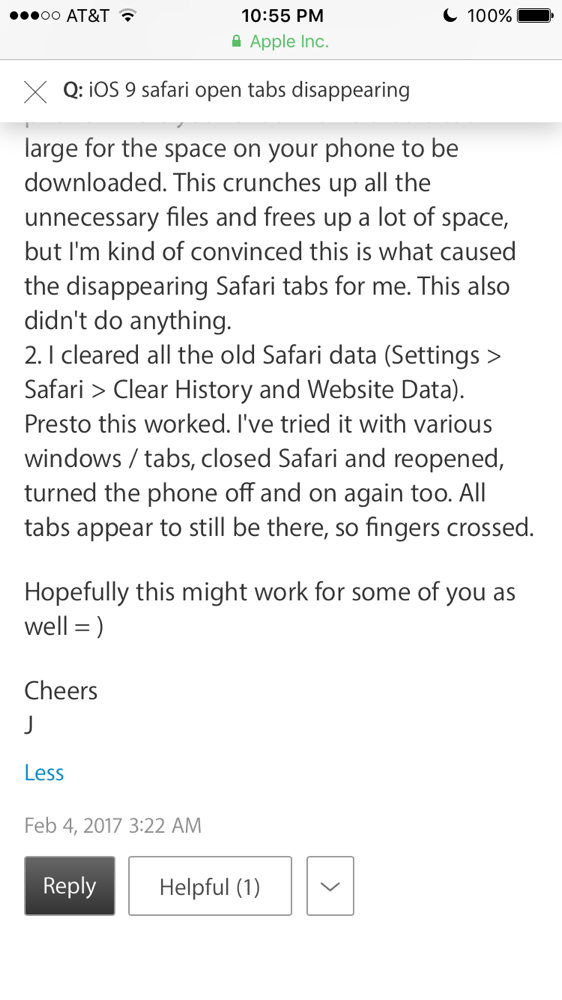Screen dimensions: 562x1000
Task: Expand the chevron dropdown next to Helpful
Action: coord(330,886)
